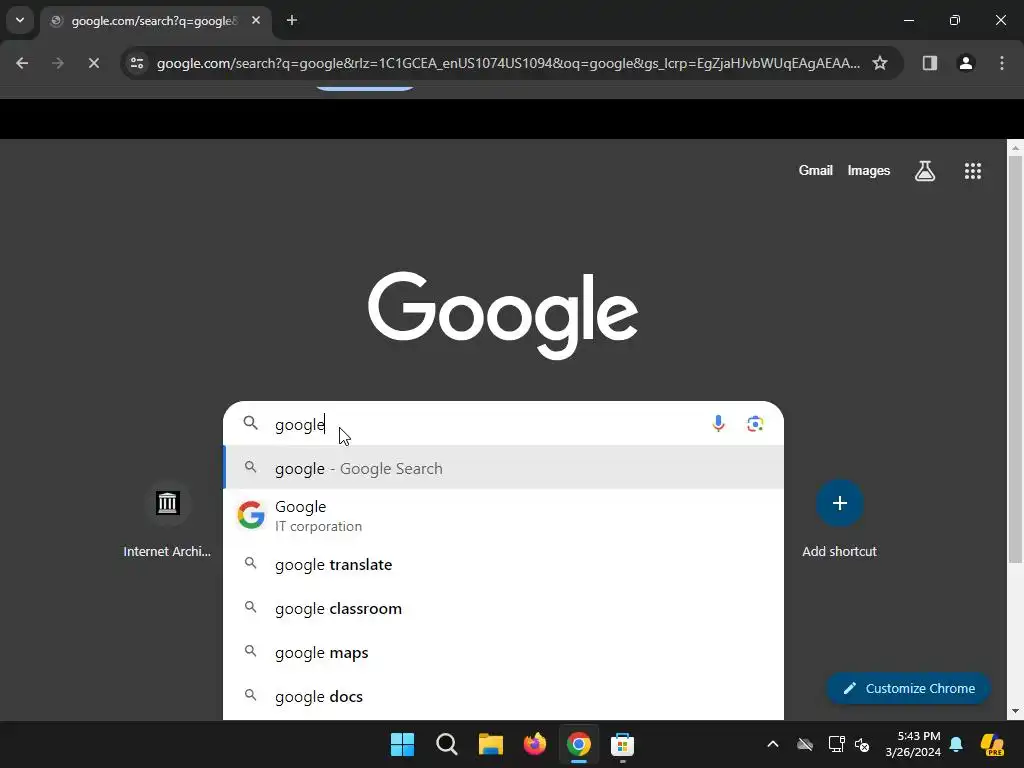Open the yellow PRE app in taskbar corner
The image size is (1024, 768).
coord(992,744)
